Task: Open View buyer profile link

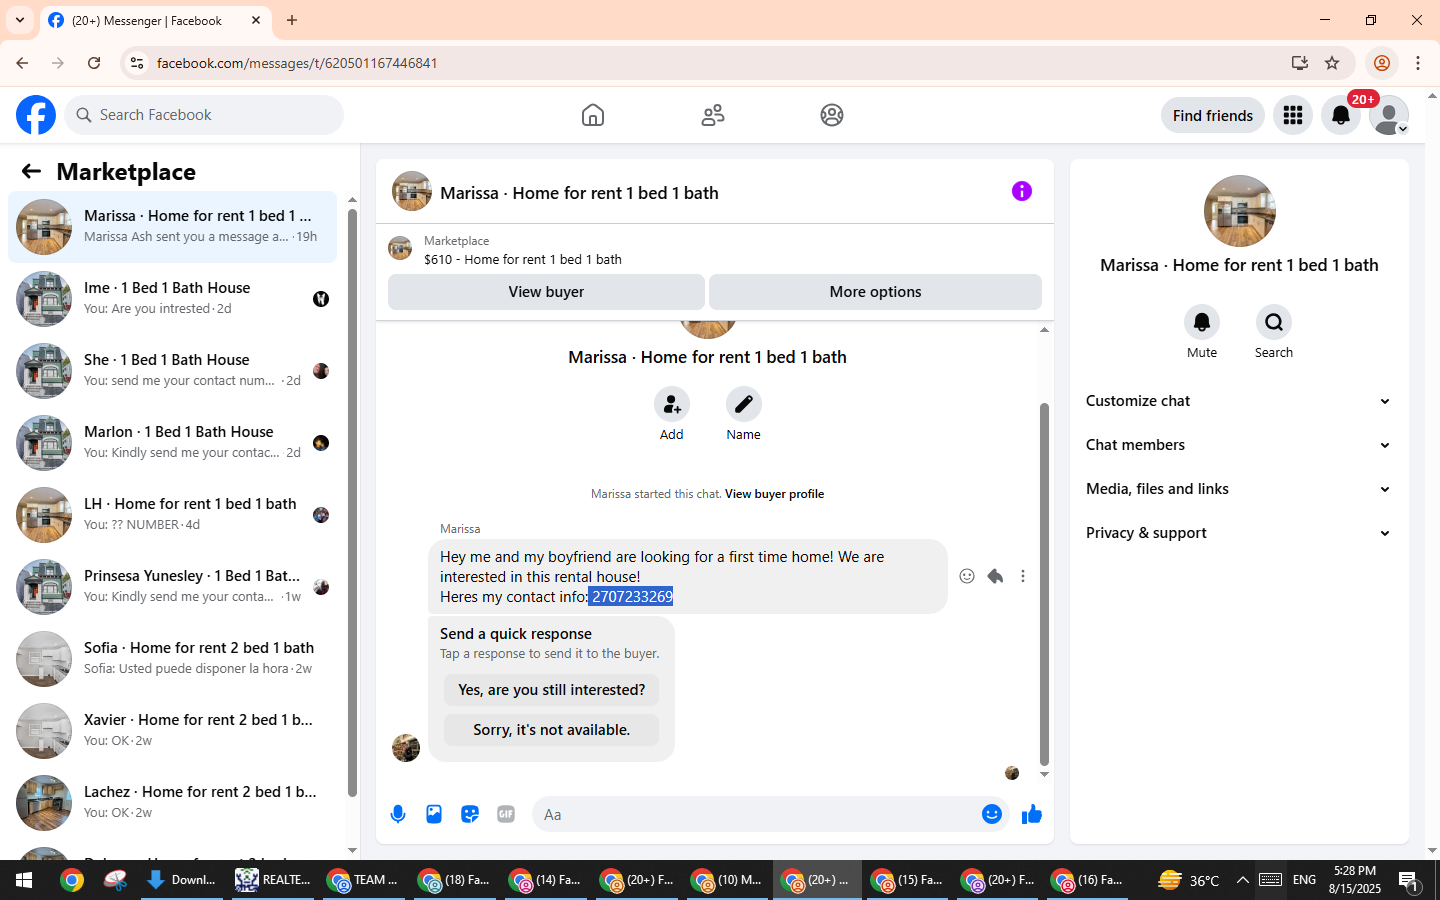Action: pos(774,494)
